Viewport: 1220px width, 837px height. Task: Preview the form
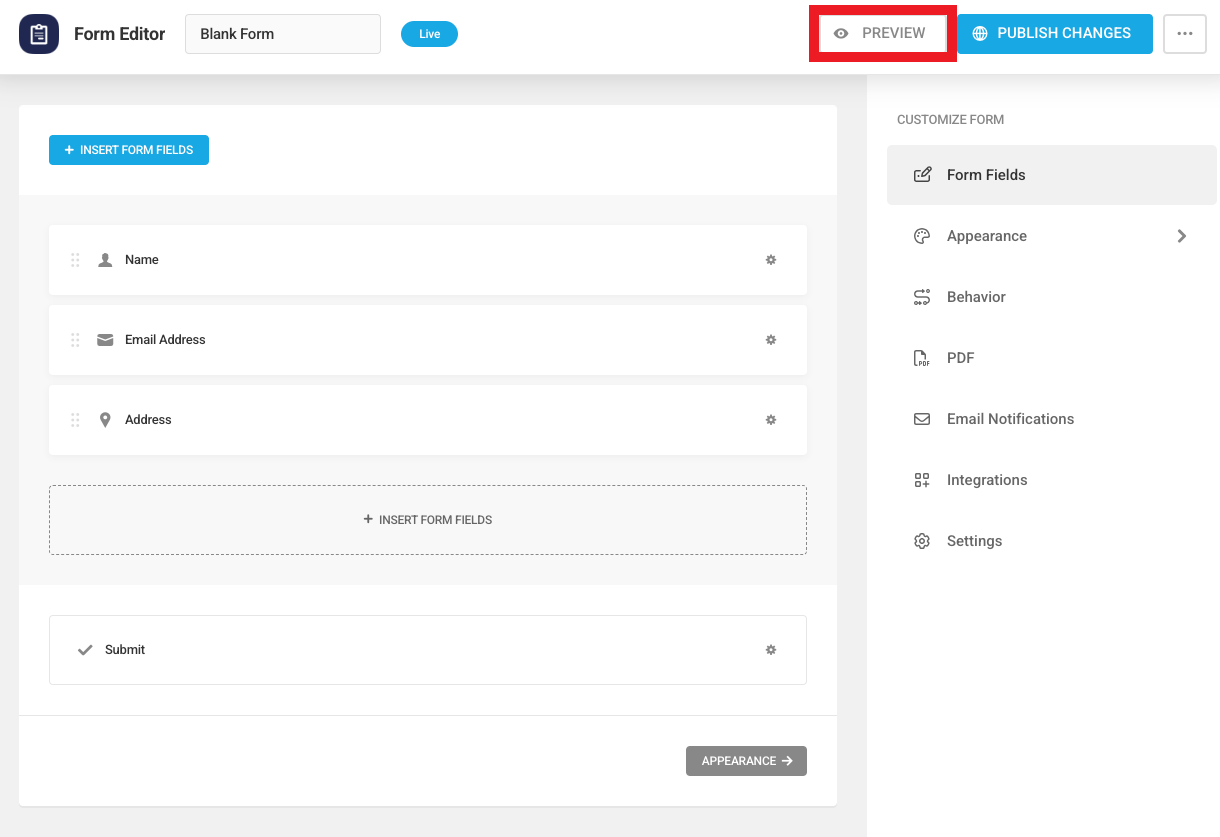[x=882, y=33]
